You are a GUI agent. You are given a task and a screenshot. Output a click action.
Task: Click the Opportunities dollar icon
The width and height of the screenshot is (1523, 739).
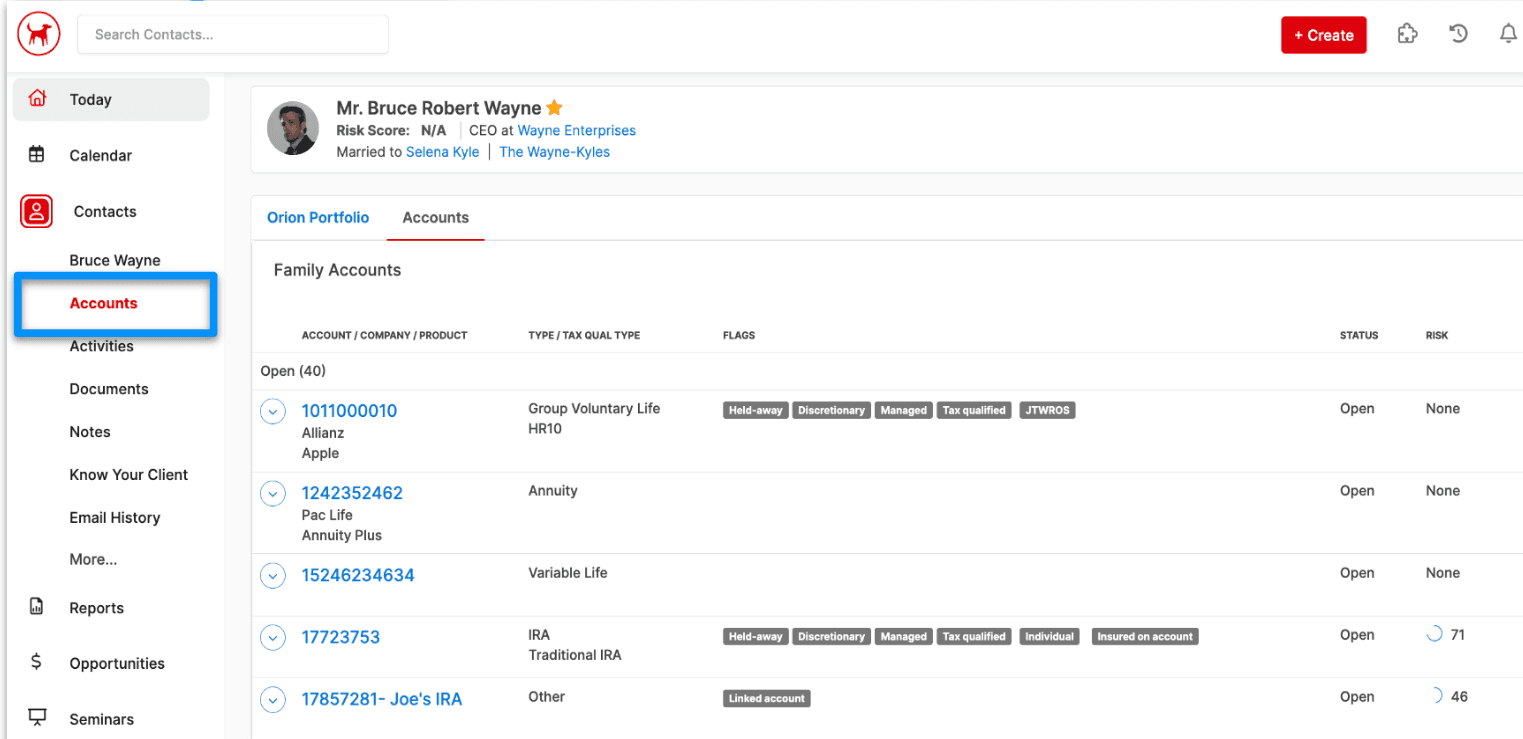(36, 662)
